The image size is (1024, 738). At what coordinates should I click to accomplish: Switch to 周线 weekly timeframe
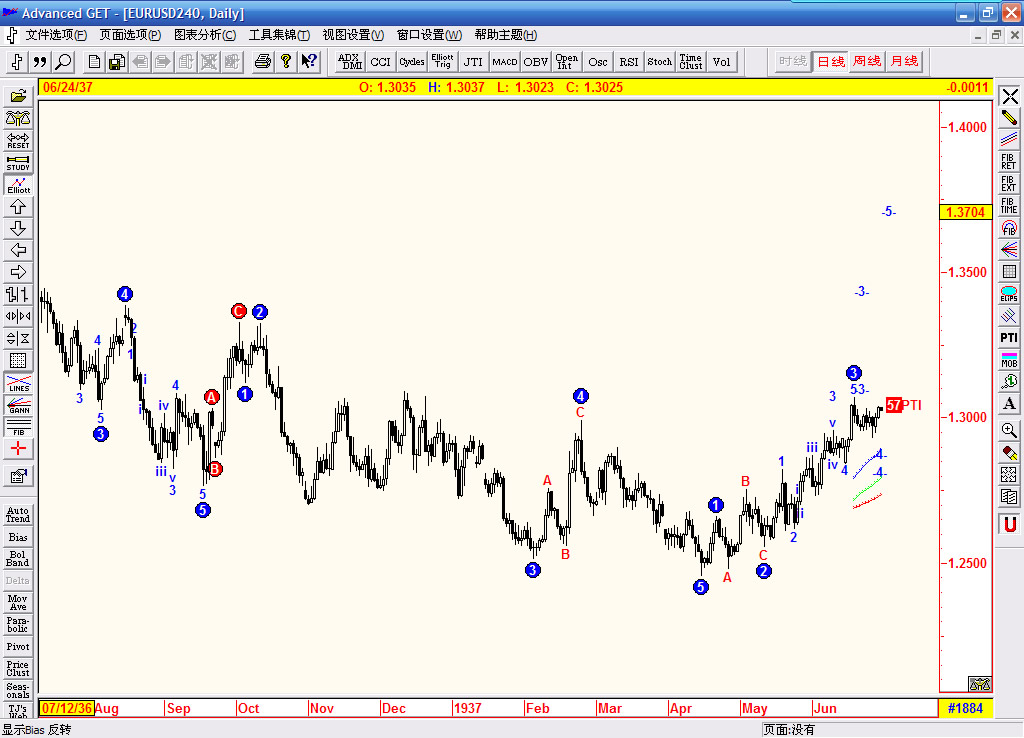click(867, 61)
